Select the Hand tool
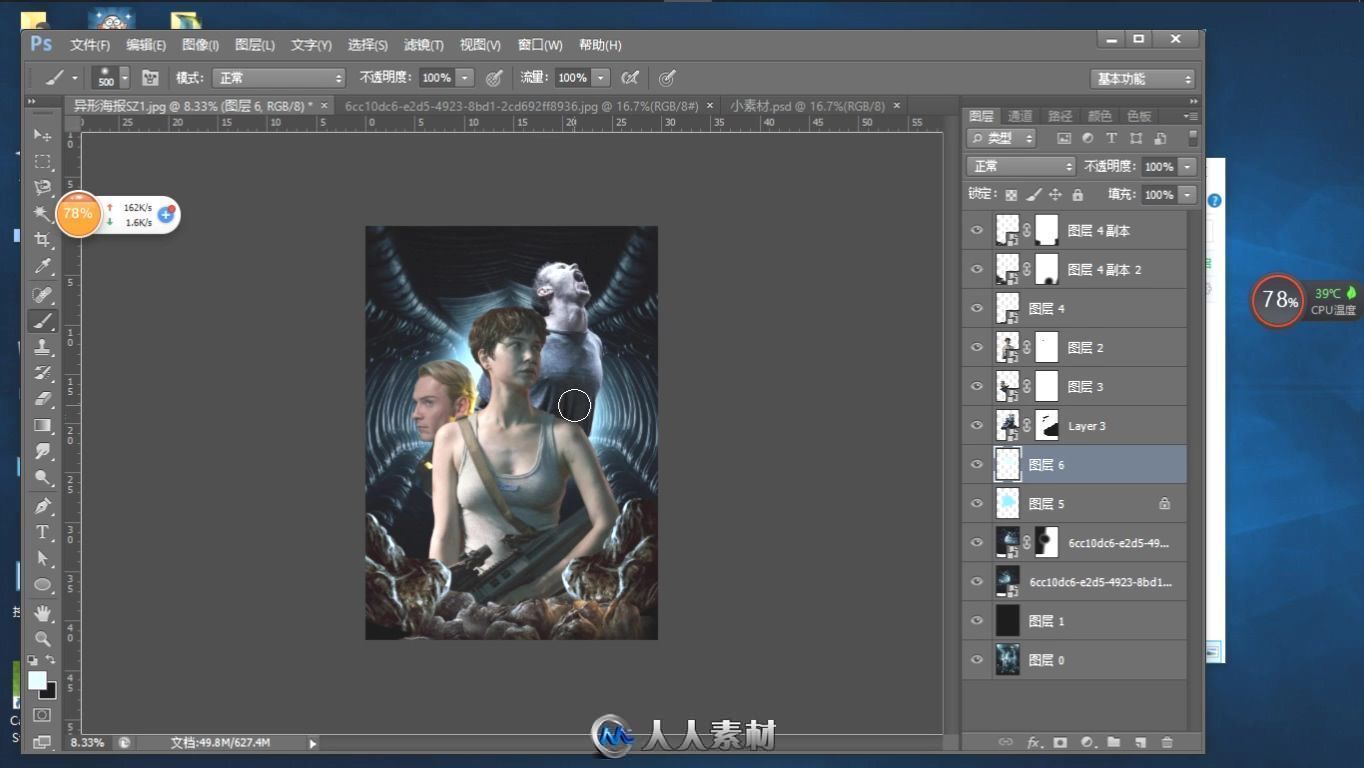 [42, 612]
